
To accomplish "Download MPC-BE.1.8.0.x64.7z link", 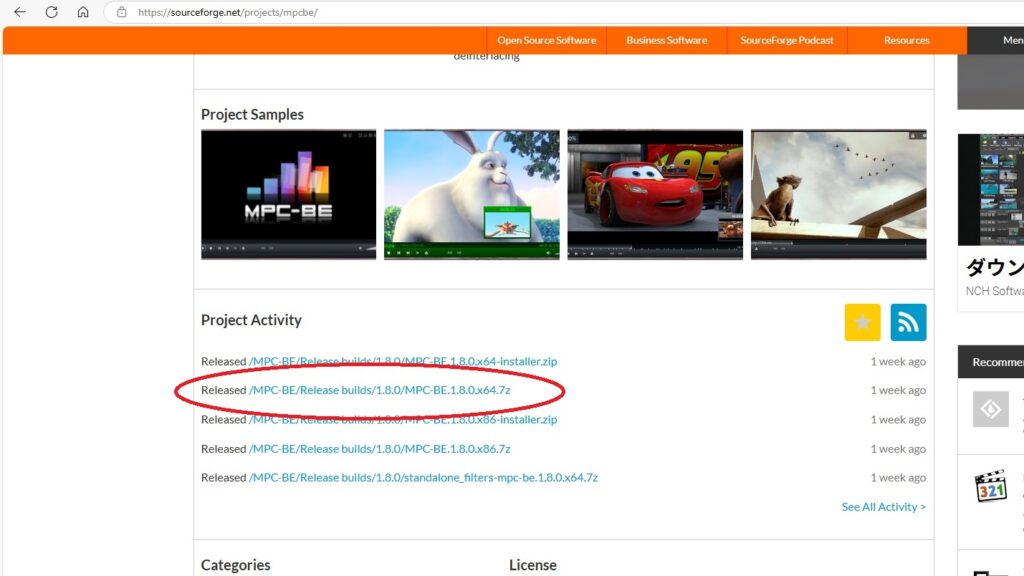I will (379, 390).
